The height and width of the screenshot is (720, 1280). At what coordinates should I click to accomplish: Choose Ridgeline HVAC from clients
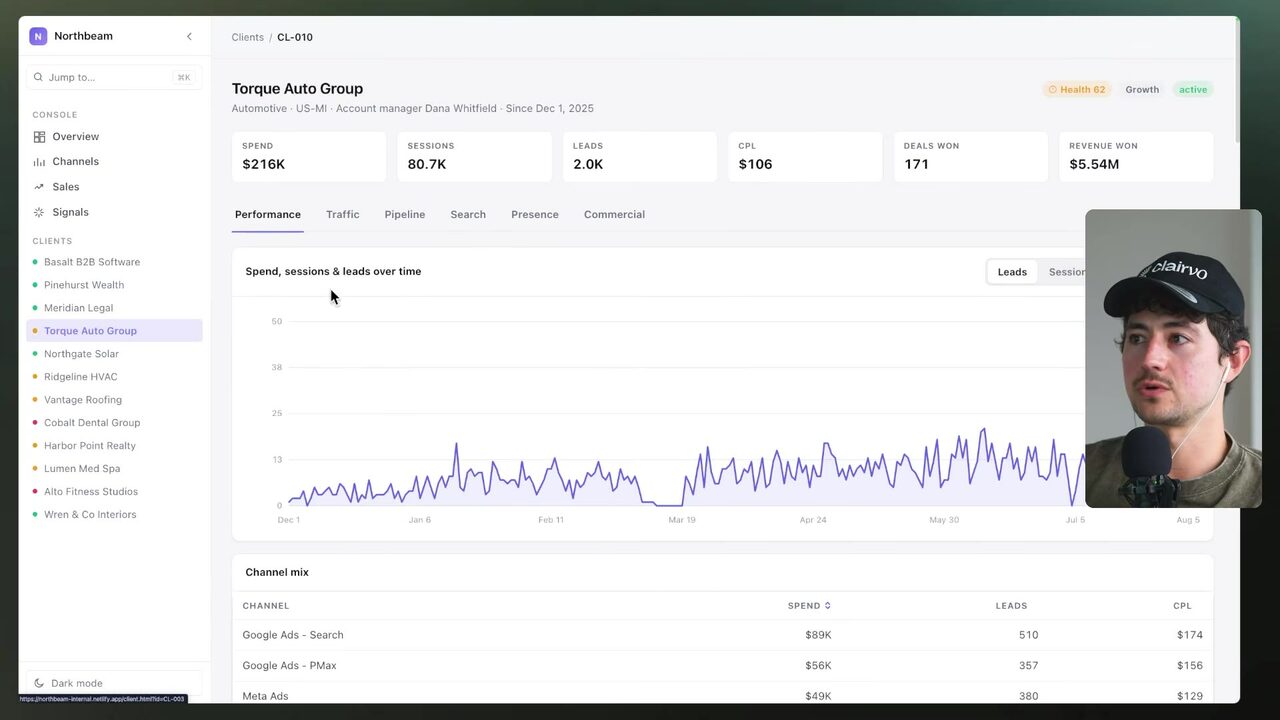point(114,377)
